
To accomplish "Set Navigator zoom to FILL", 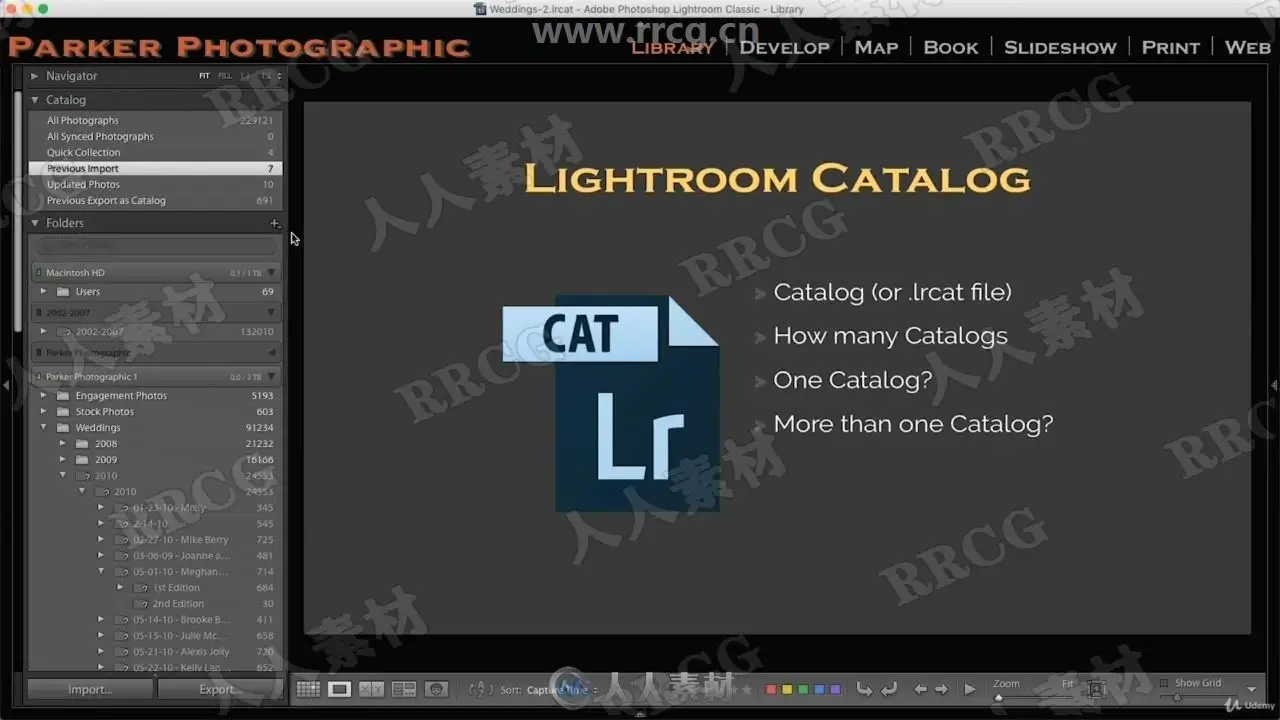I will 225,76.
